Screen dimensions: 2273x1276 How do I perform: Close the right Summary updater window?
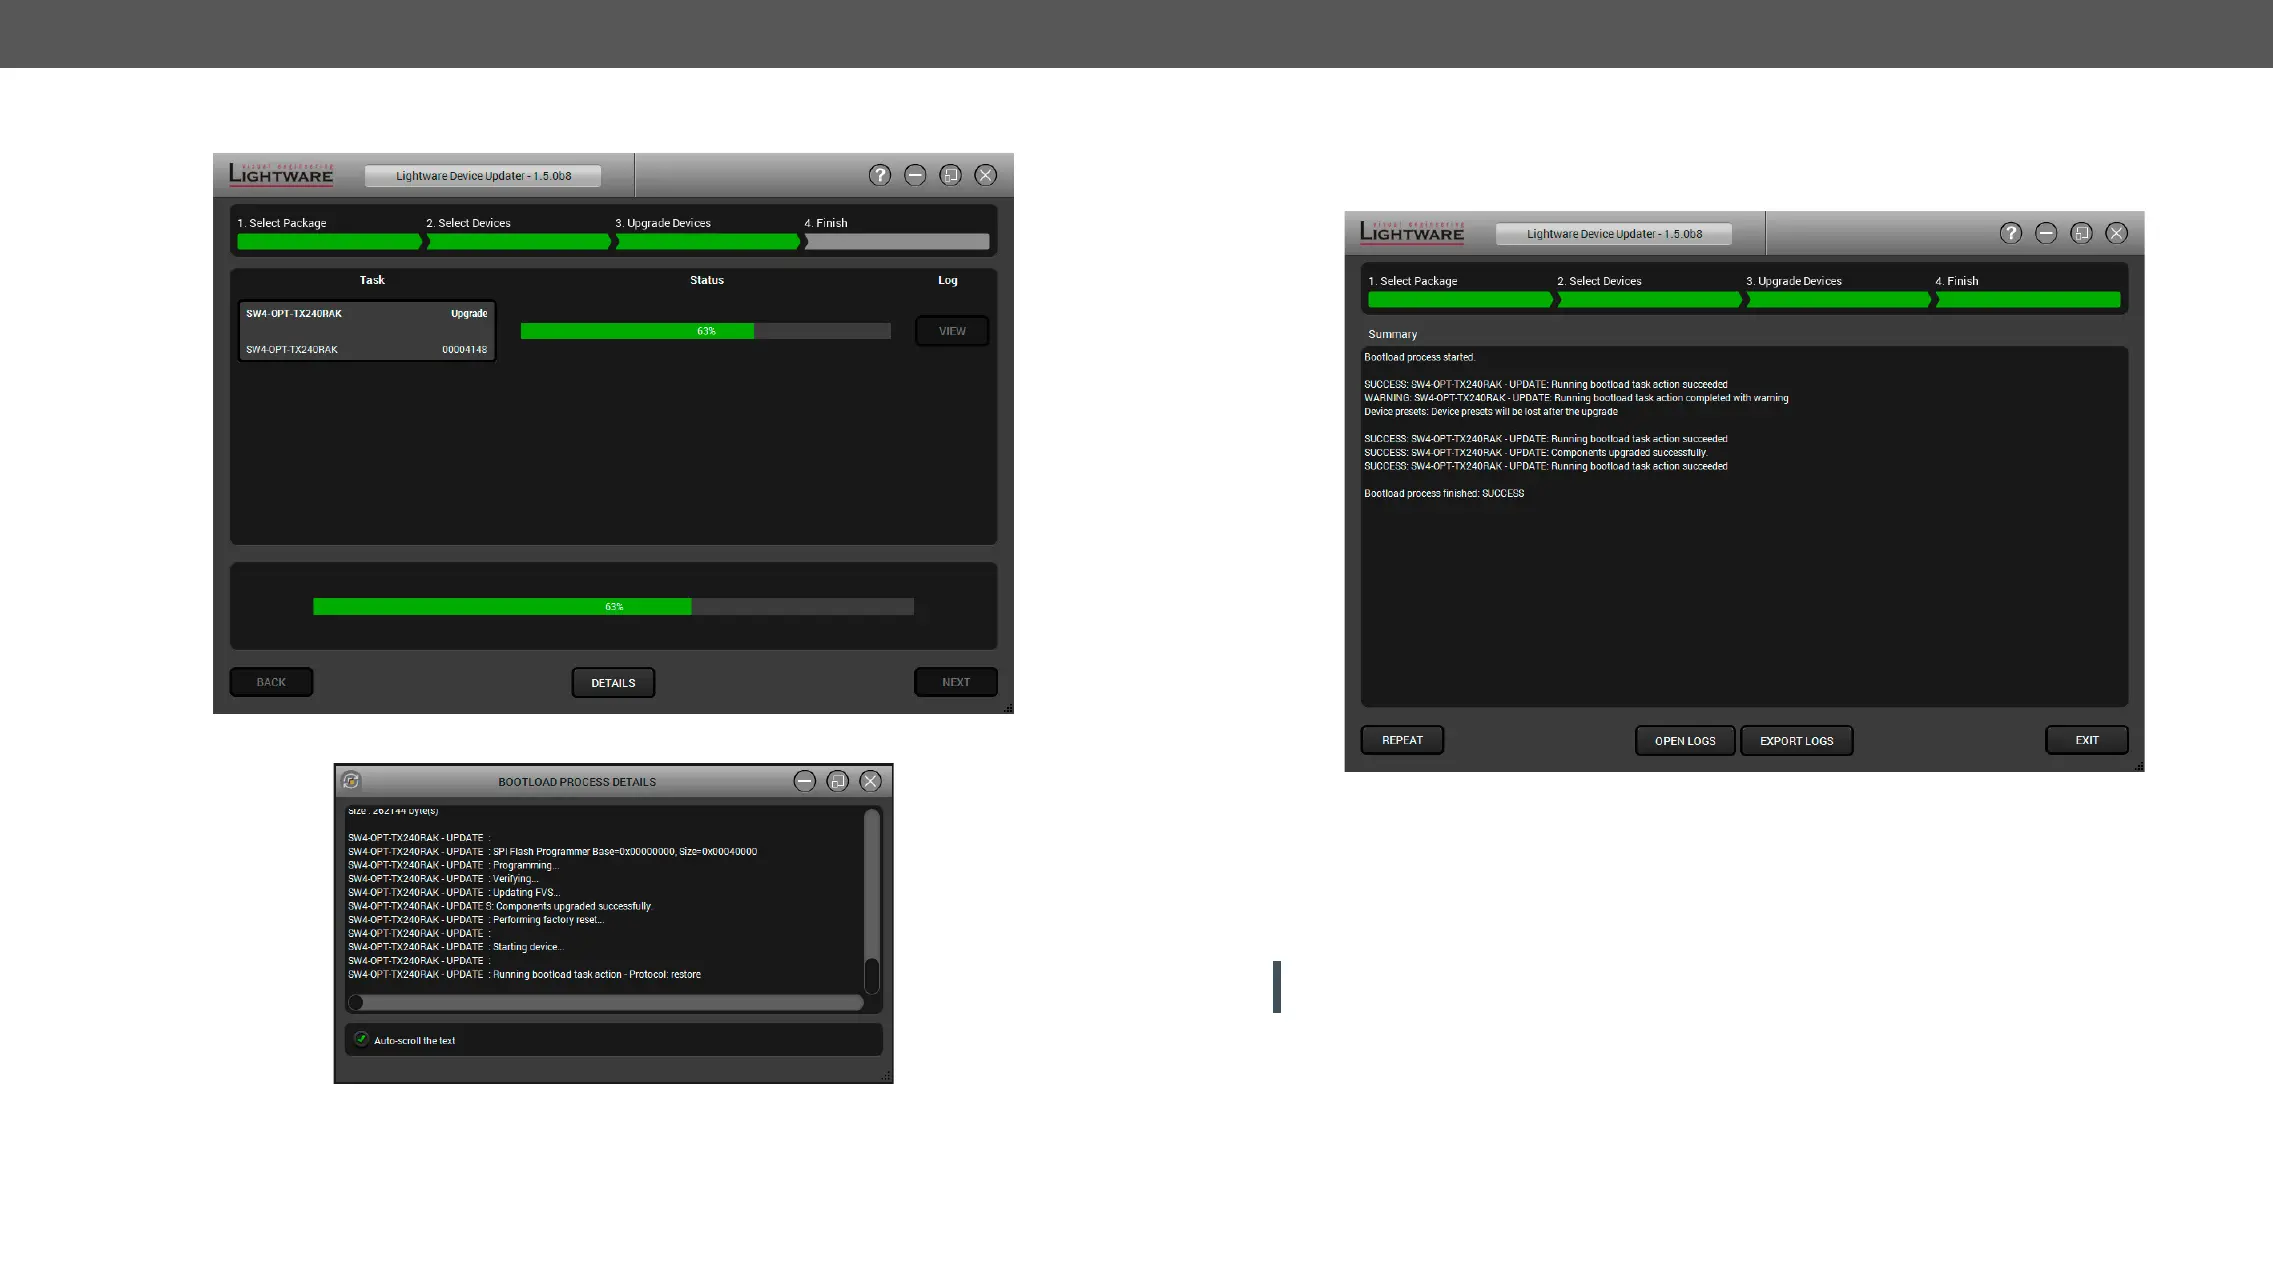click(x=2116, y=233)
